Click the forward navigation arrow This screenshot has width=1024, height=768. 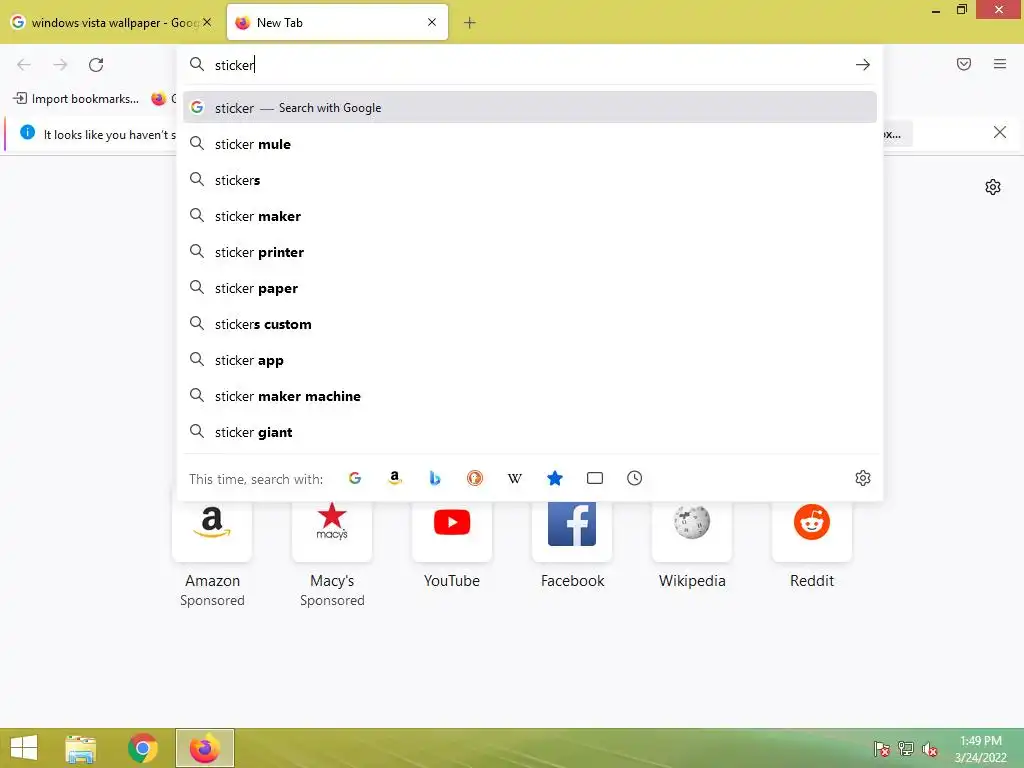[60, 65]
